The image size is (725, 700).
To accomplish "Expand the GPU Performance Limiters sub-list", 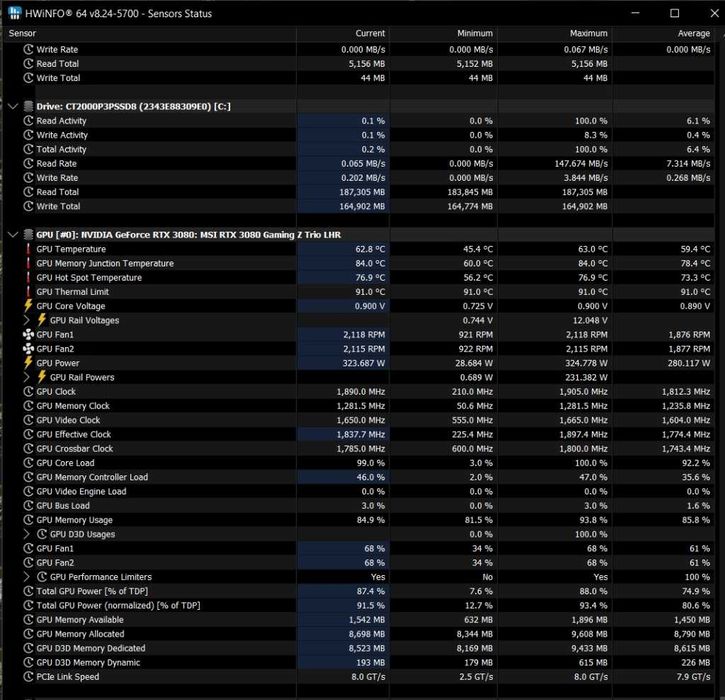I will [x=26, y=577].
